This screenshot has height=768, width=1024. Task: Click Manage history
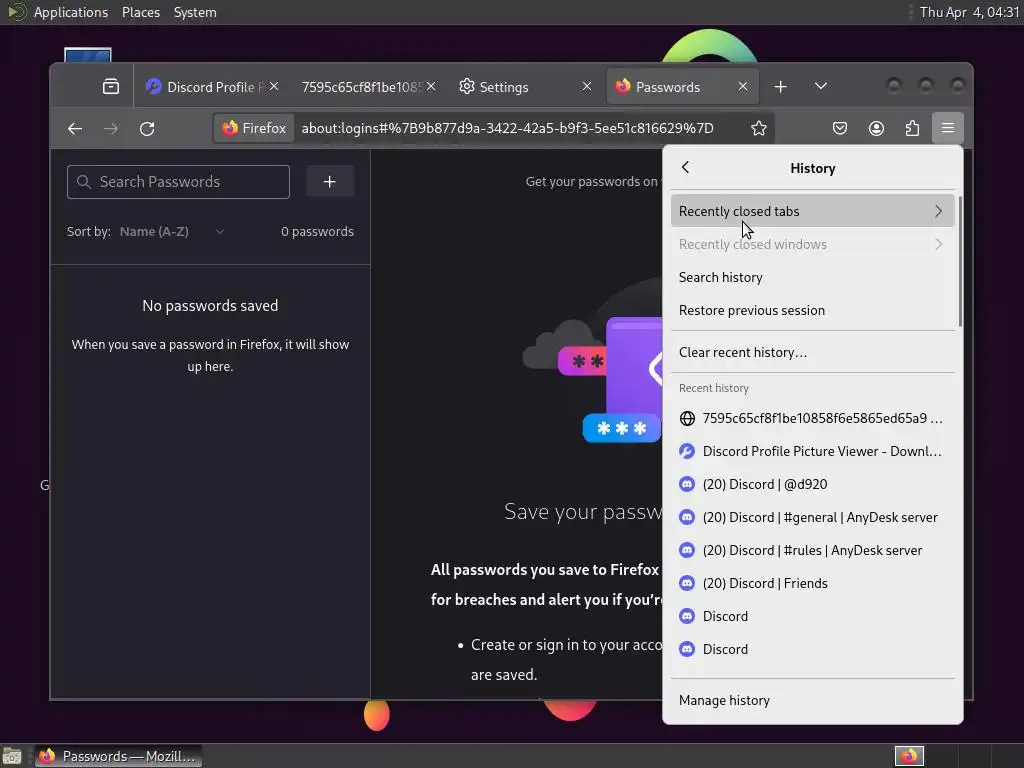(812, 701)
